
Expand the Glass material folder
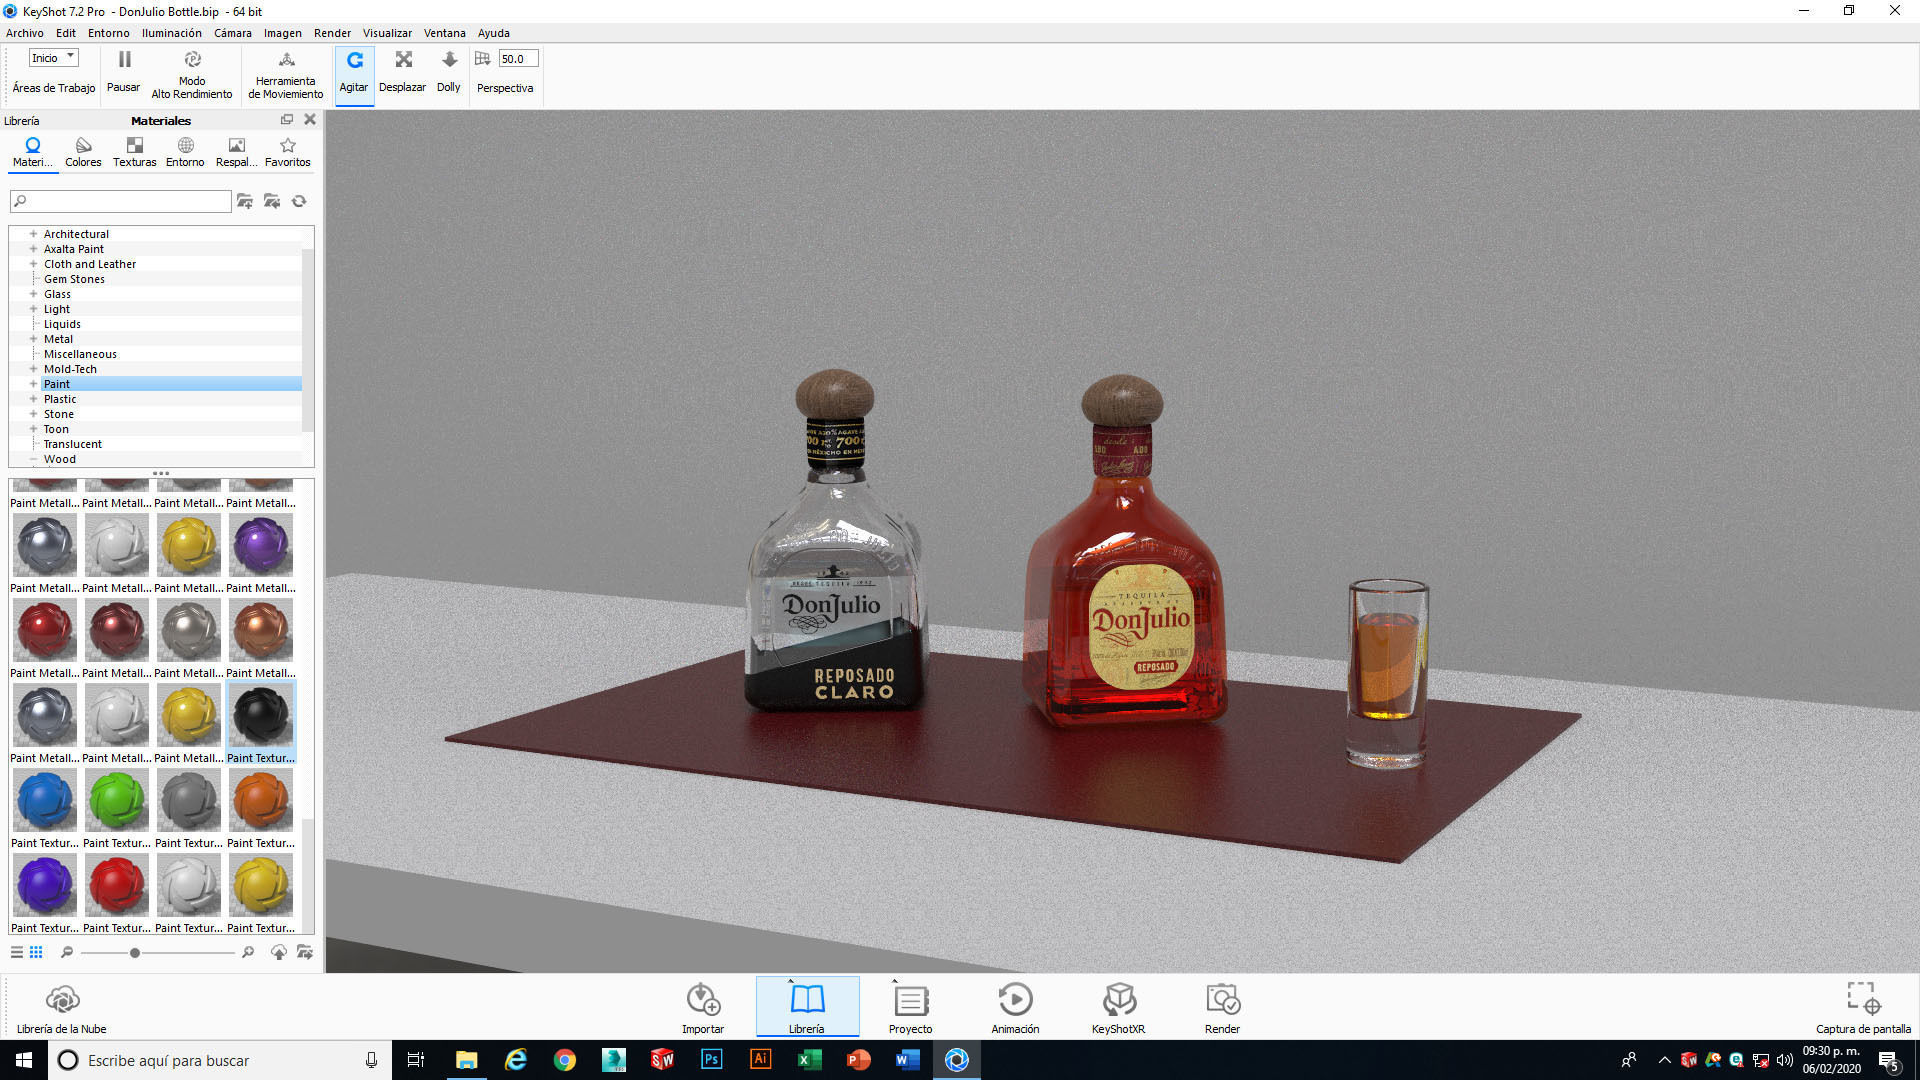(33, 294)
